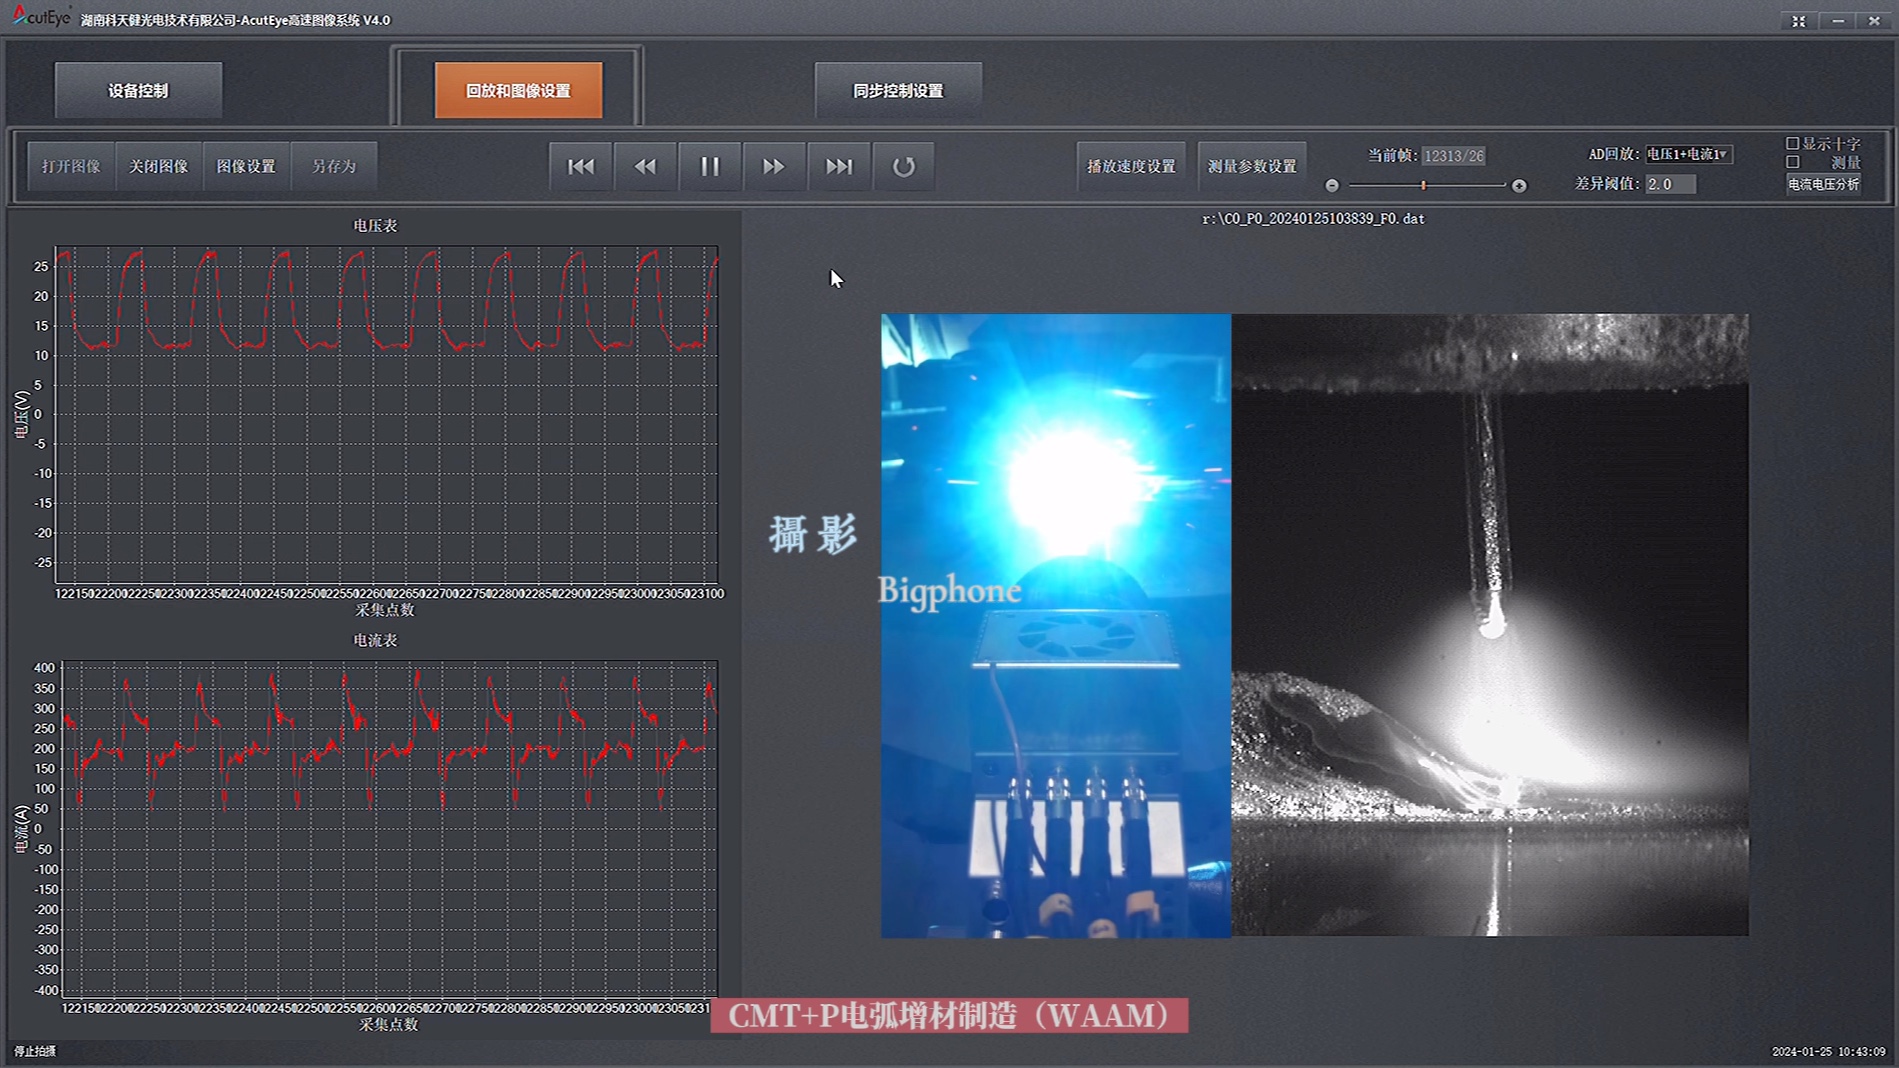Minimize the AcutEye window
Screen dimensions: 1899x1068
coord(1838,20)
